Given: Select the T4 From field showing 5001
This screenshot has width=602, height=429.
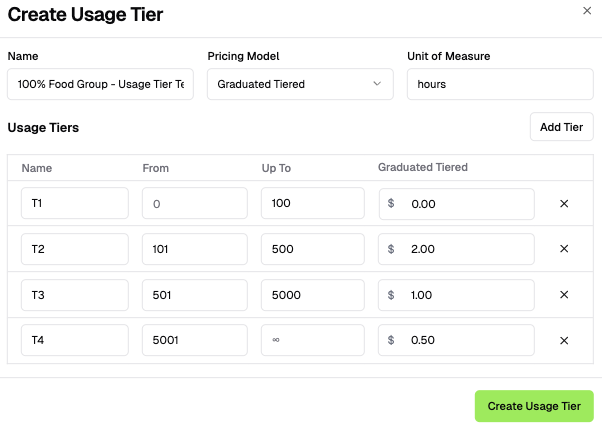Looking at the screenshot, I should click(194, 341).
